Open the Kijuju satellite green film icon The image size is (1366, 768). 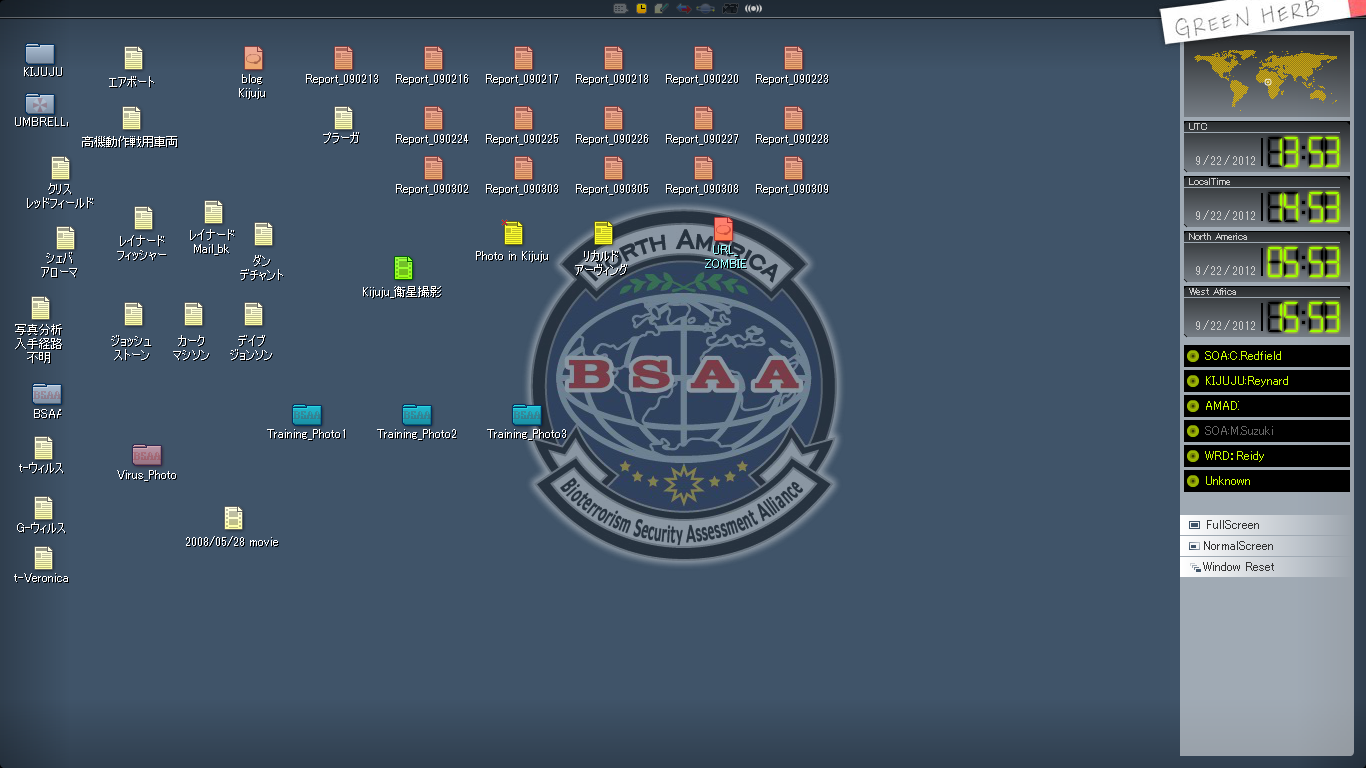(x=403, y=268)
